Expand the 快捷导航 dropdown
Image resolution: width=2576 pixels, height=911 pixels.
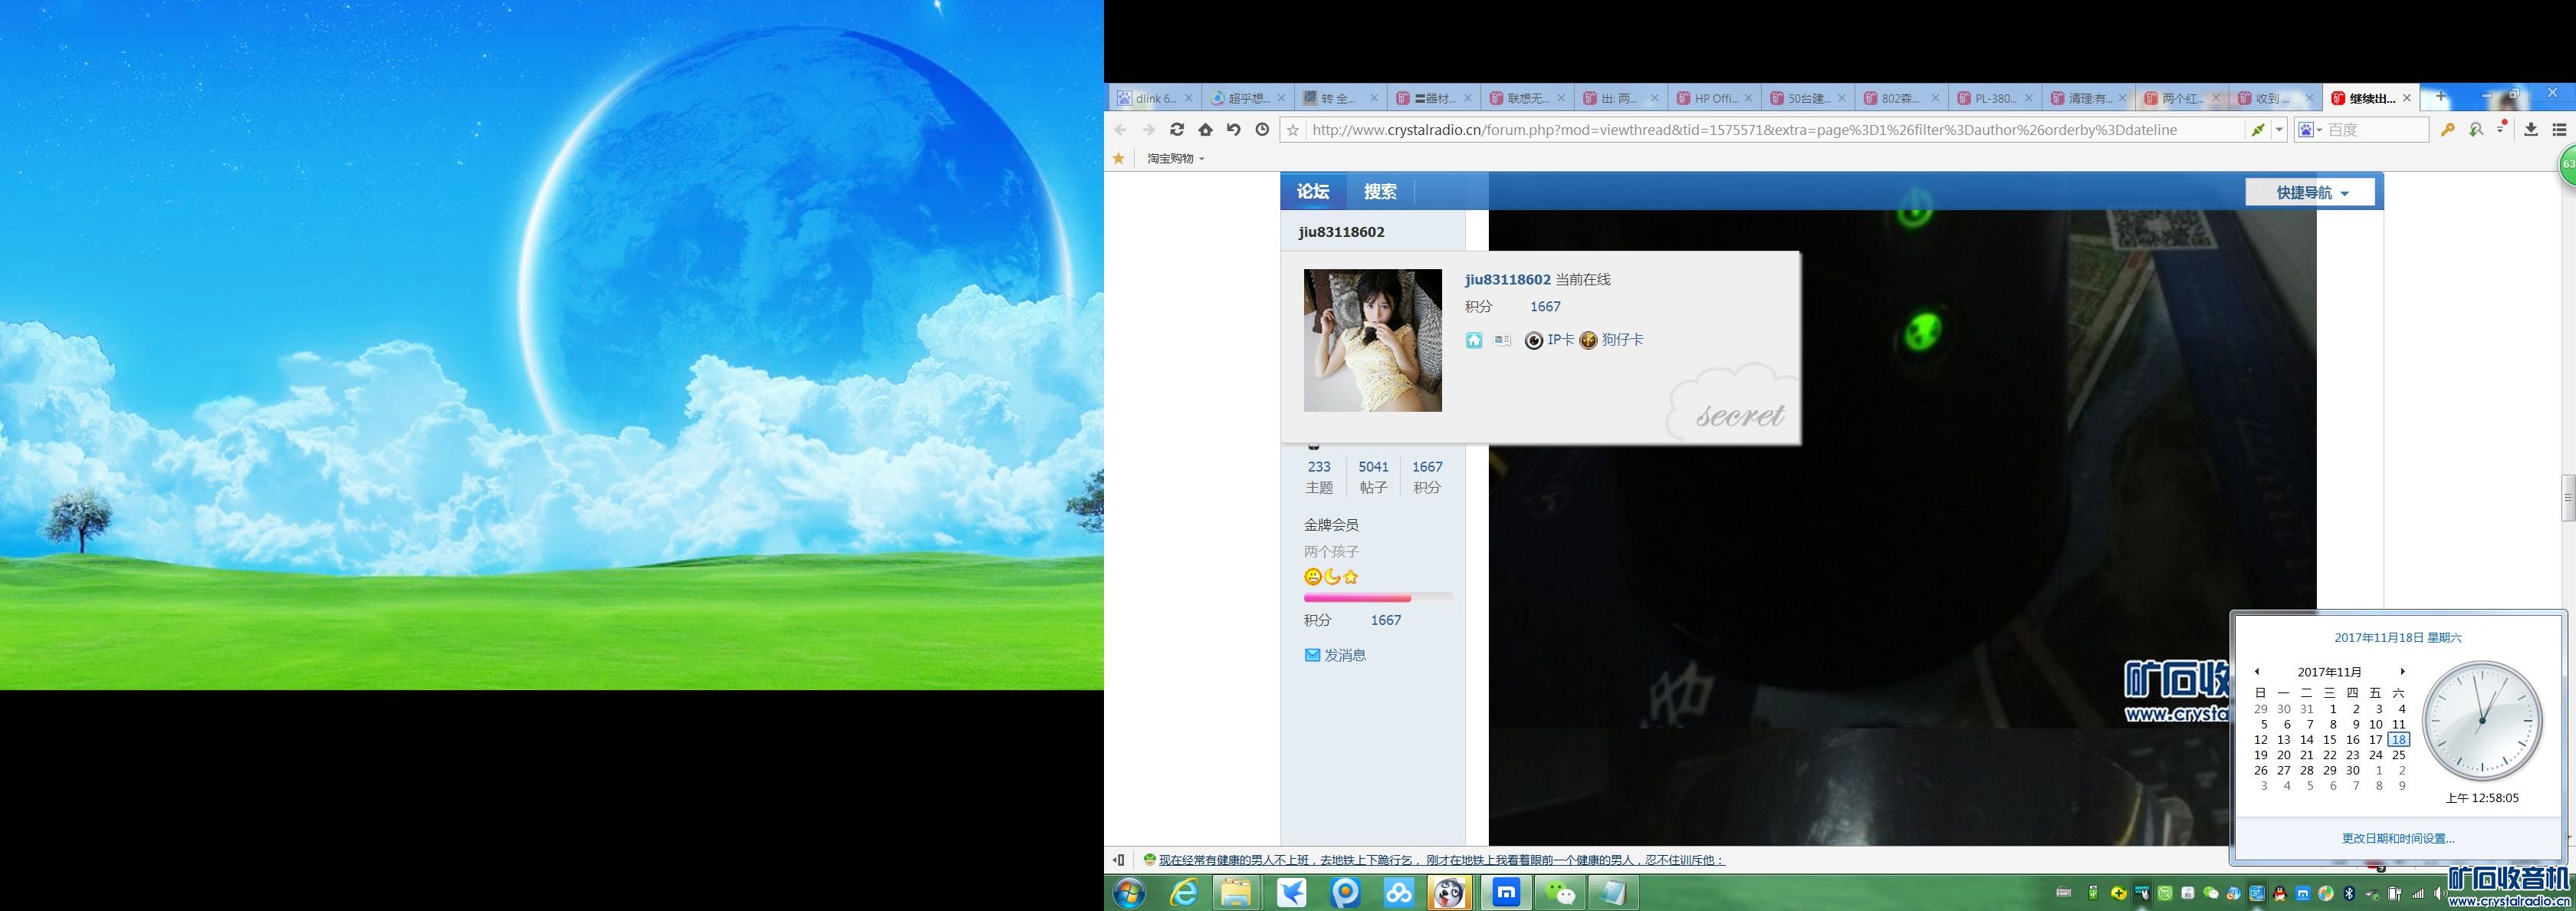tap(2311, 192)
